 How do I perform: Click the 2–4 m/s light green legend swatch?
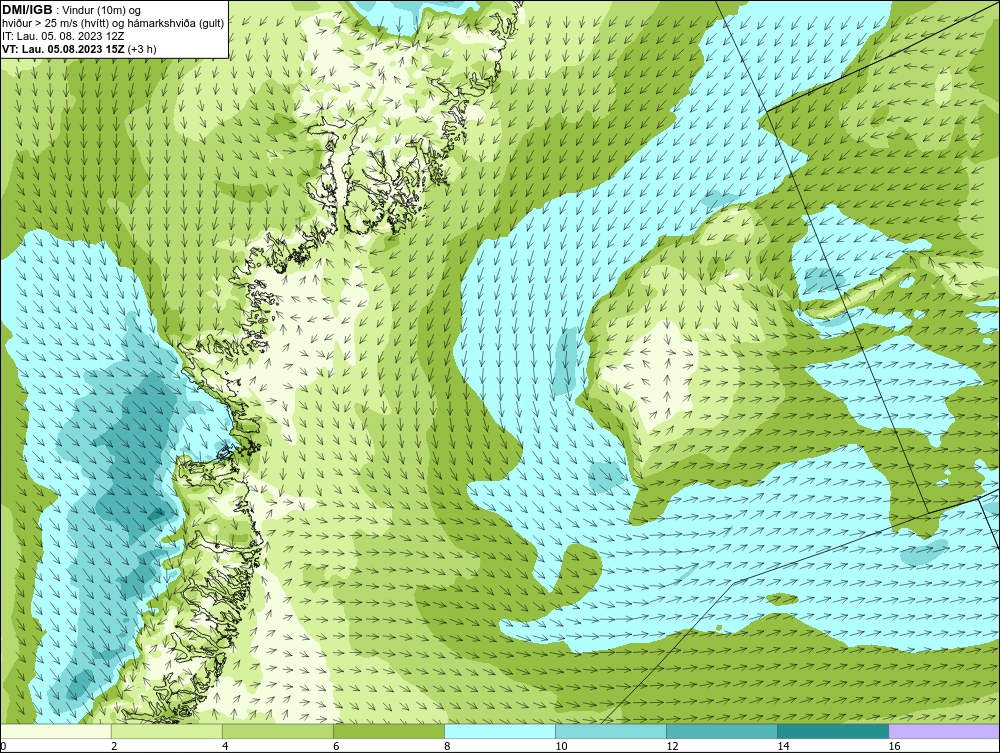click(167, 731)
